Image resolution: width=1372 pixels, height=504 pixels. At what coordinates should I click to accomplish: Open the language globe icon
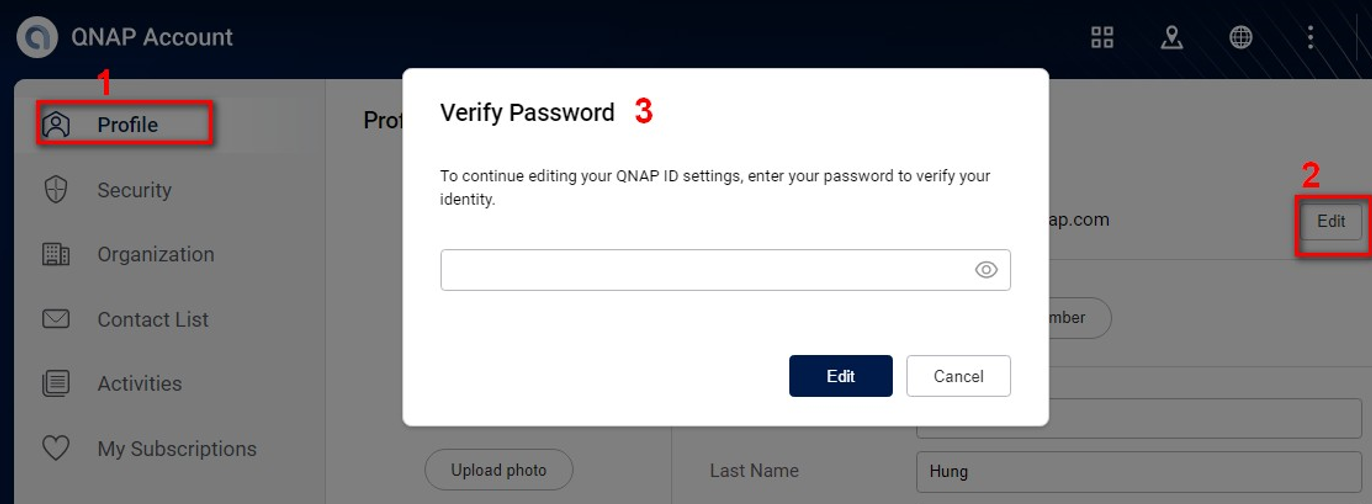point(1241,38)
